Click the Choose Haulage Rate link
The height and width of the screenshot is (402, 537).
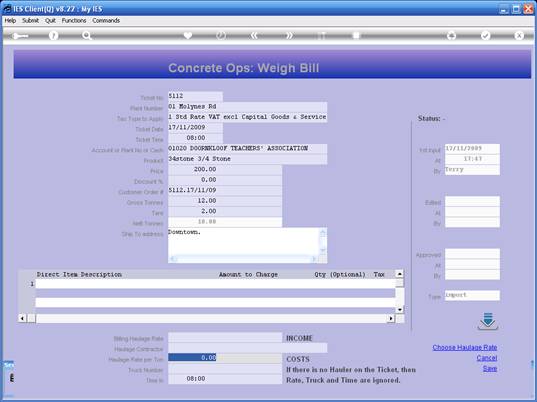click(464, 347)
